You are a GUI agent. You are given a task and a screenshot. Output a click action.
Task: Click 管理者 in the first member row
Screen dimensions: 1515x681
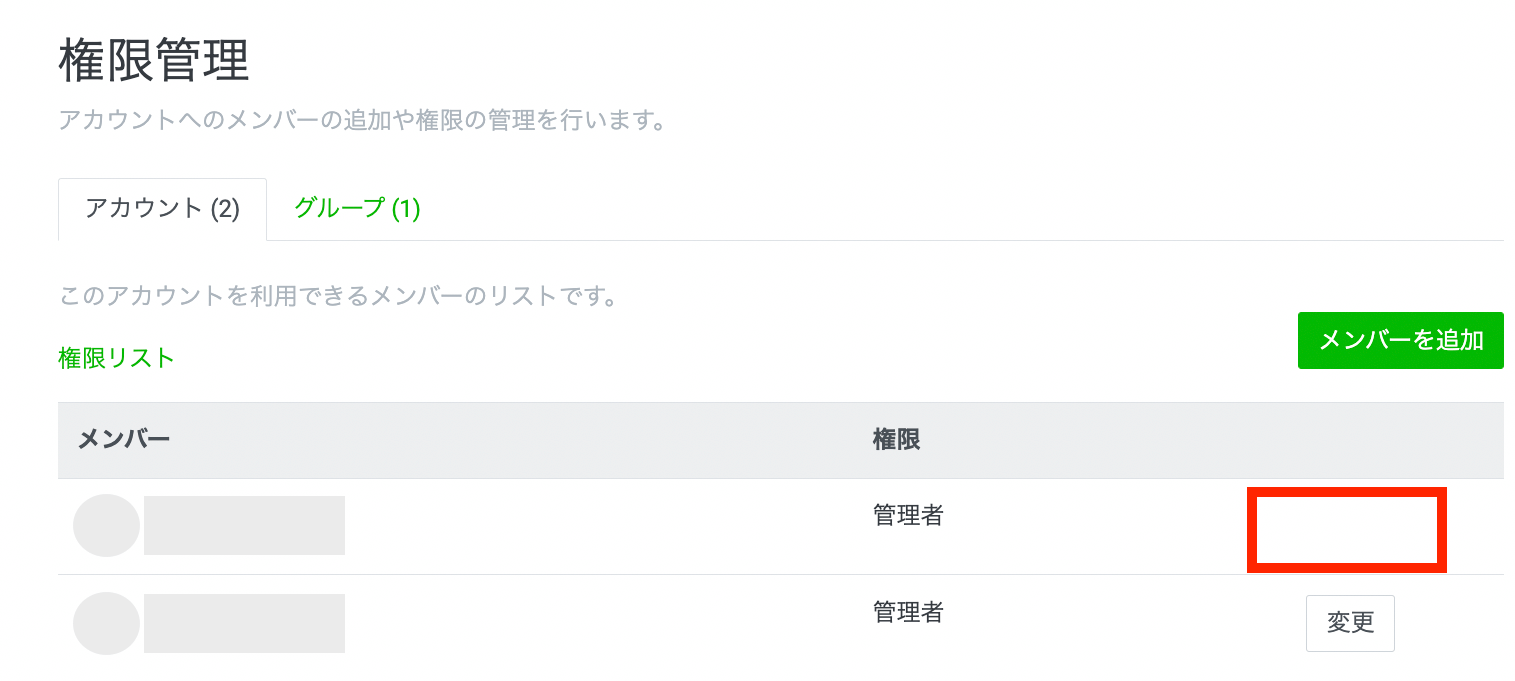coord(908,516)
